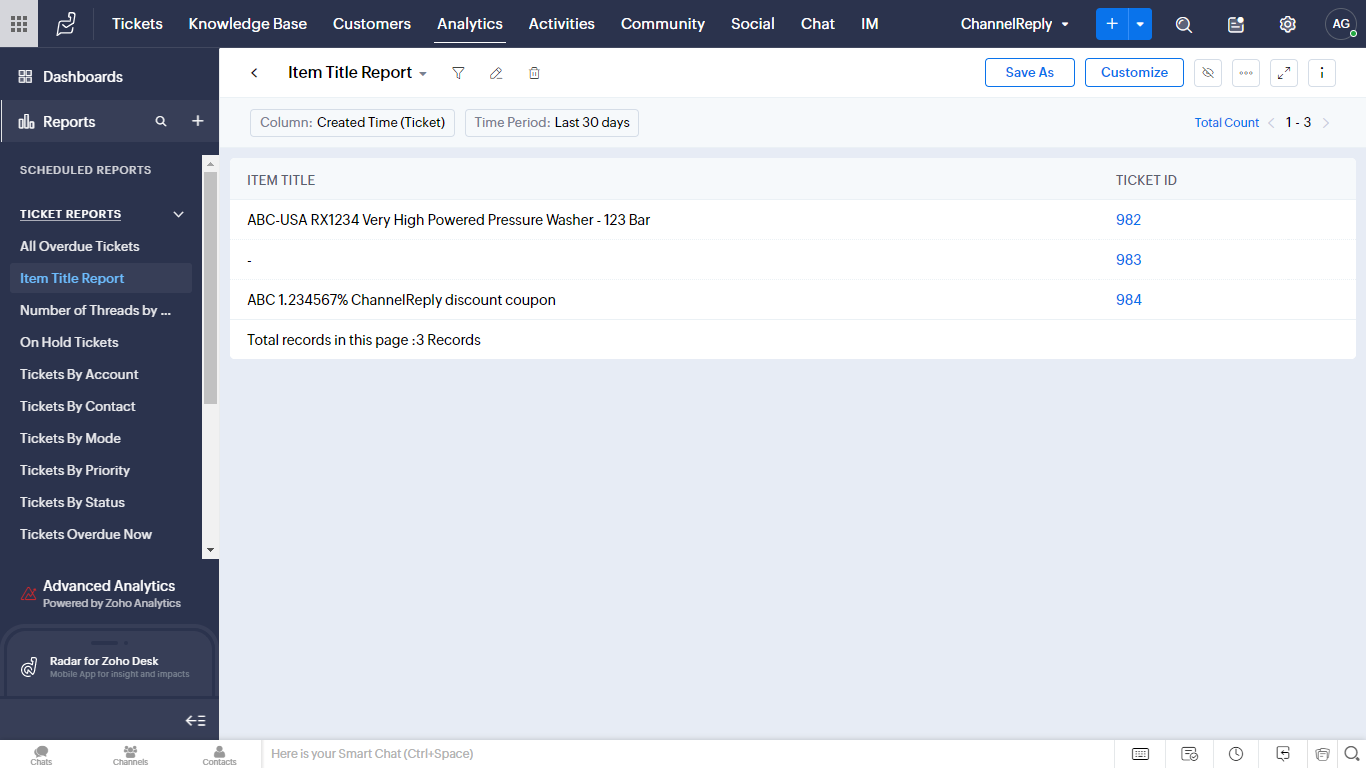Click the Zoho Desk logo icon

[x=66, y=24]
